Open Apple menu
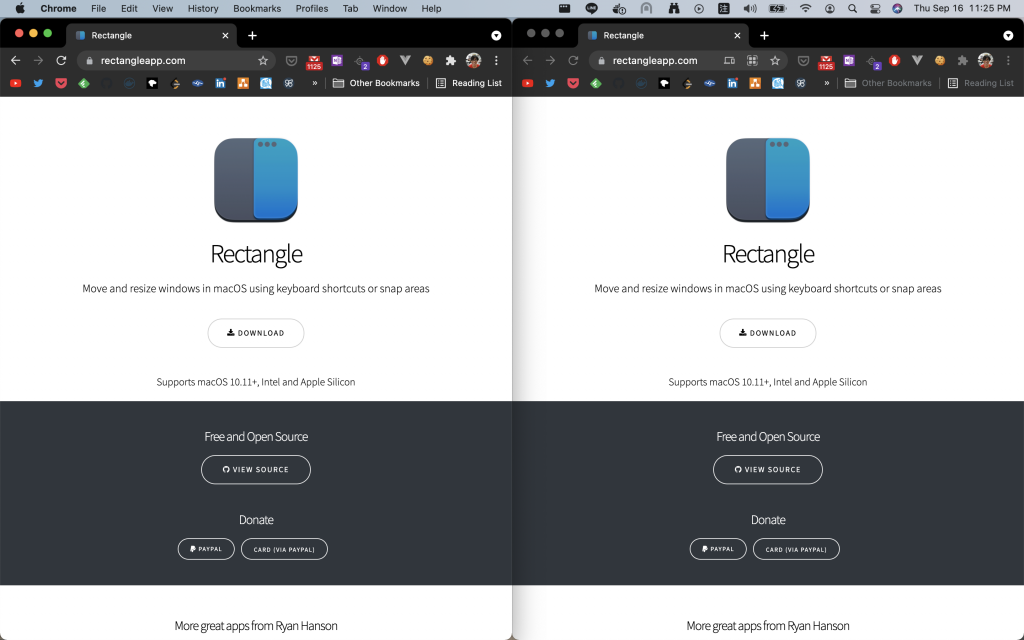 click(20, 8)
